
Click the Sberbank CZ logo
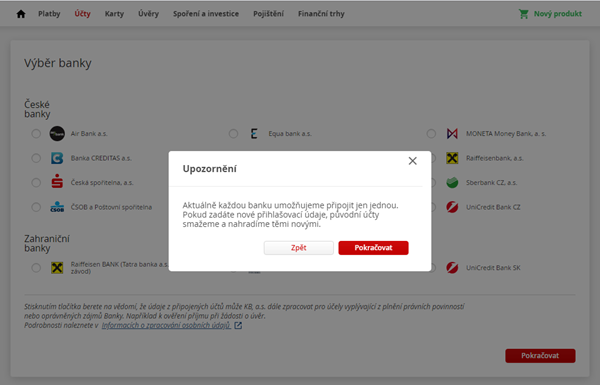pyautogui.click(x=452, y=183)
